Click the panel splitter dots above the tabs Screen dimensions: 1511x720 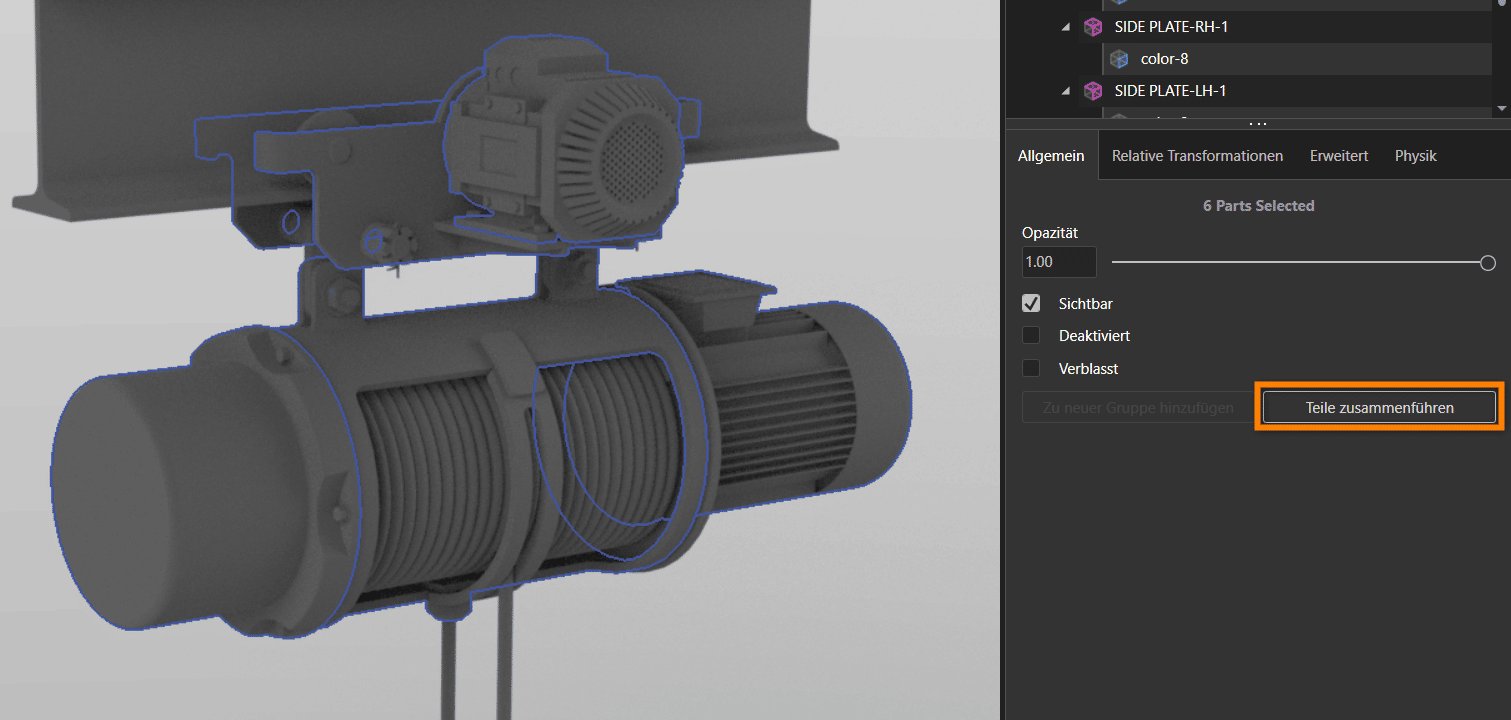click(1257, 124)
